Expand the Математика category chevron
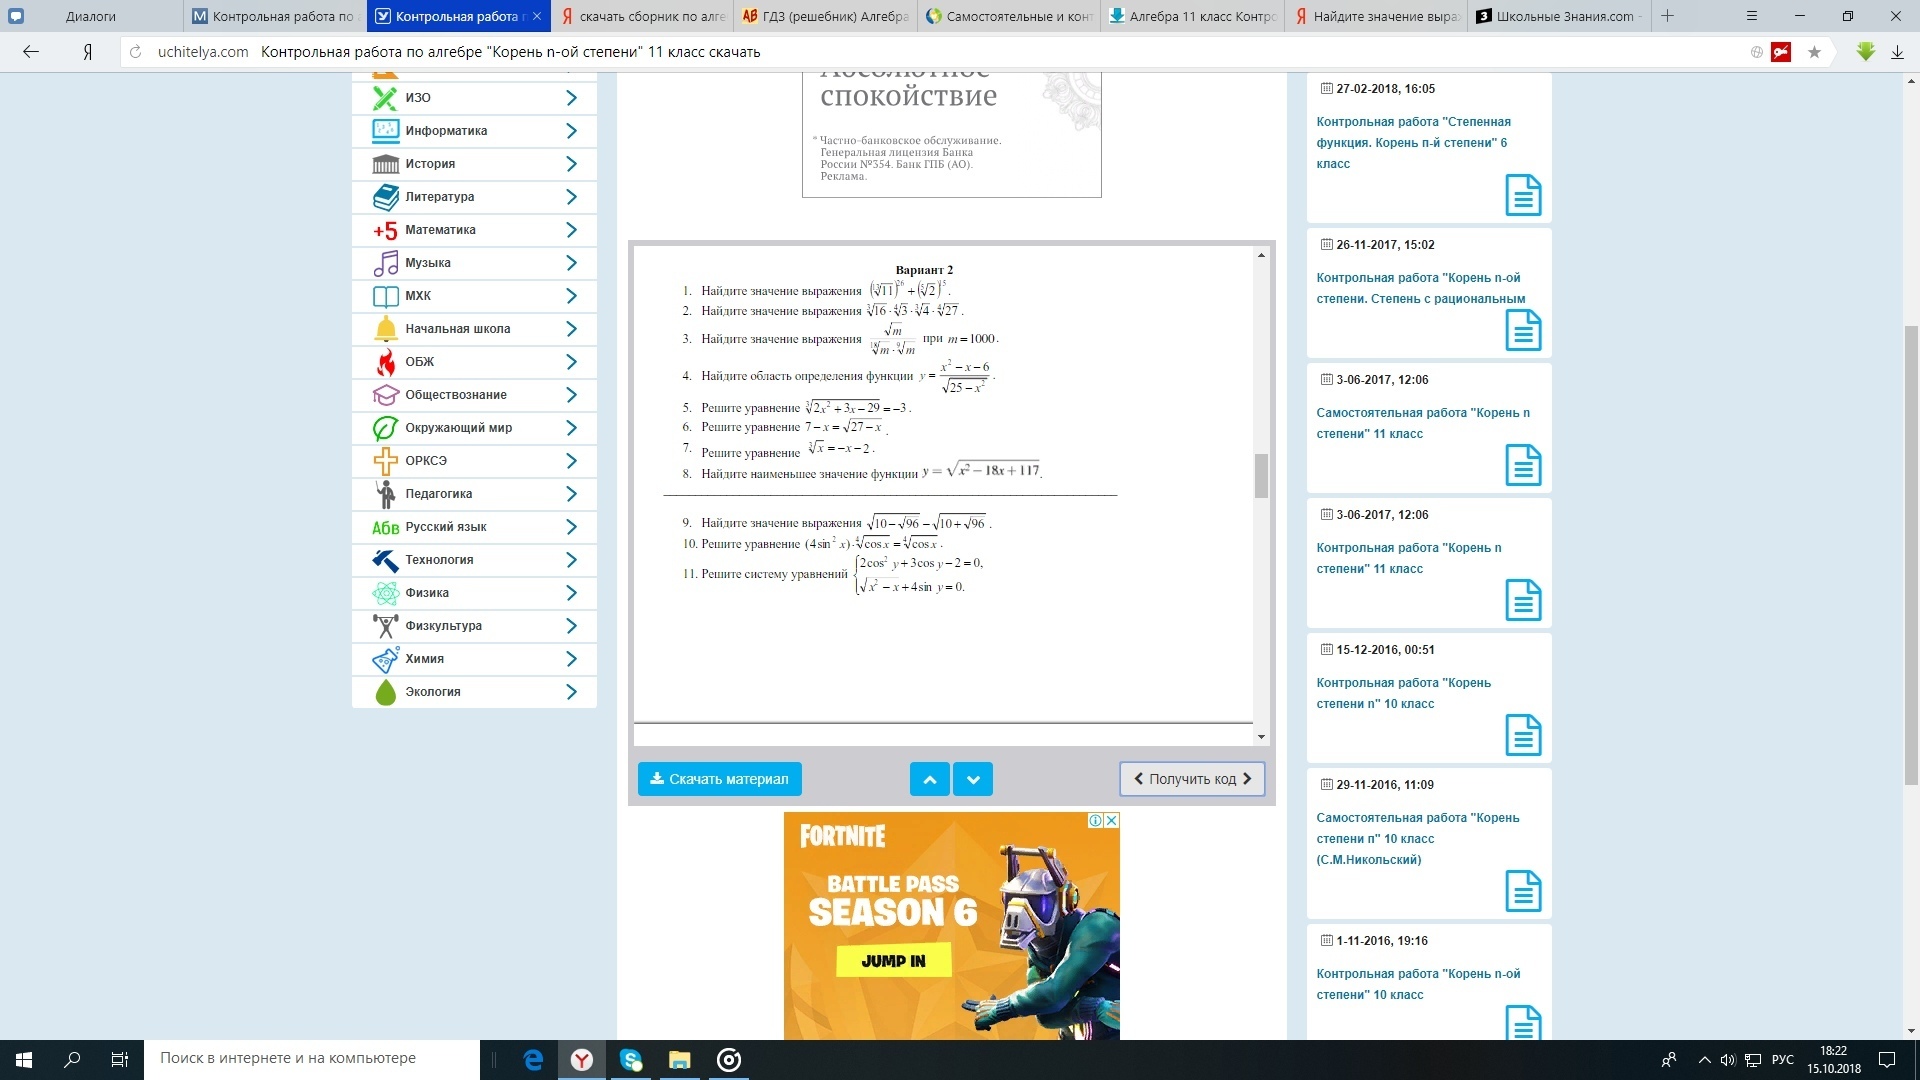 pos(571,230)
